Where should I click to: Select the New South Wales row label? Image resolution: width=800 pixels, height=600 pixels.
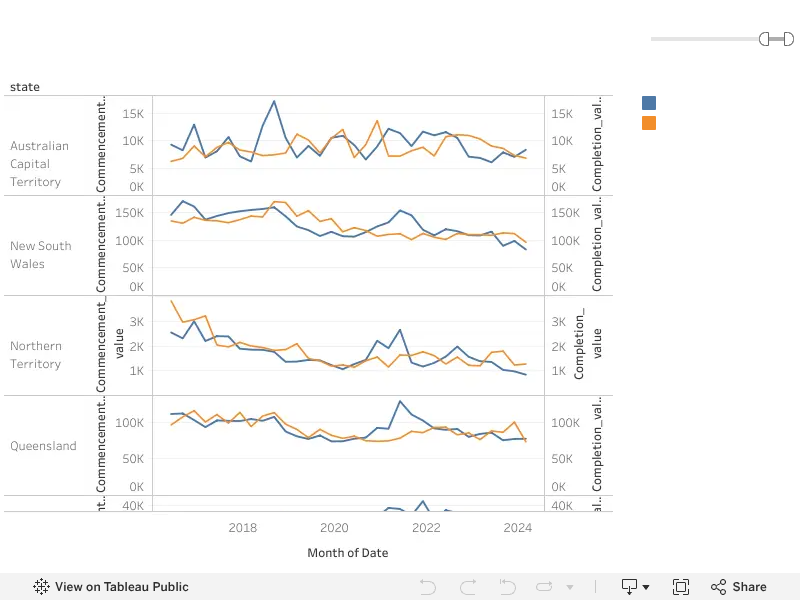41,255
